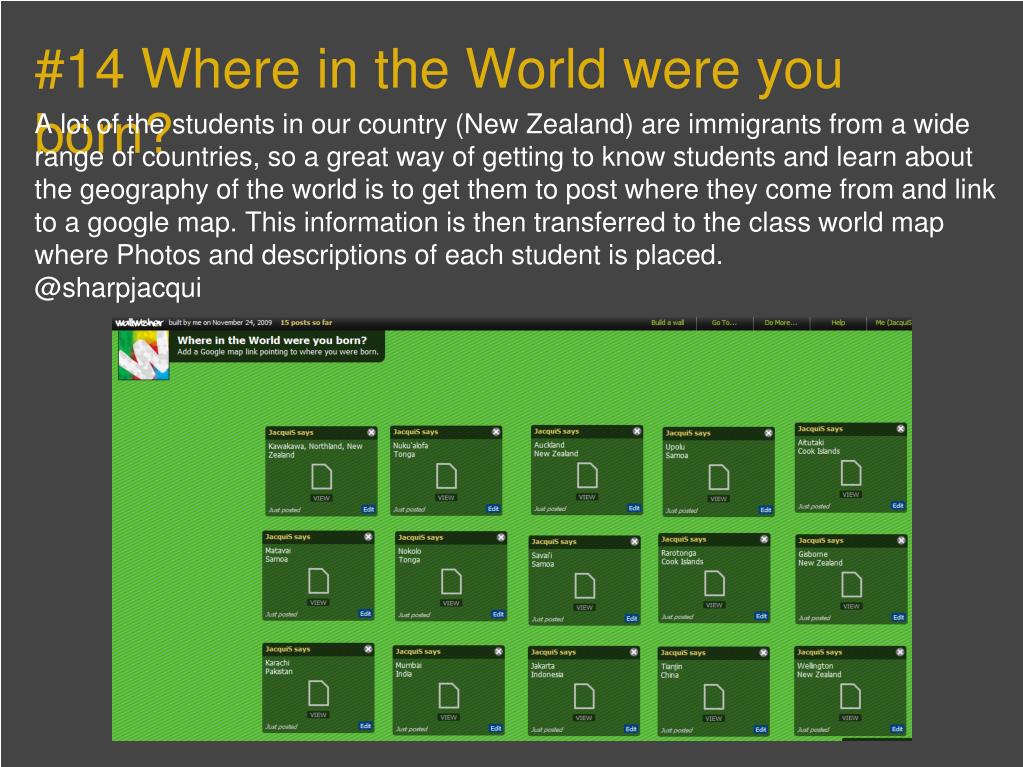Click the wall's colorful W thumbnail
Screen dimensions: 1023x767
pyautogui.click(x=144, y=355)
